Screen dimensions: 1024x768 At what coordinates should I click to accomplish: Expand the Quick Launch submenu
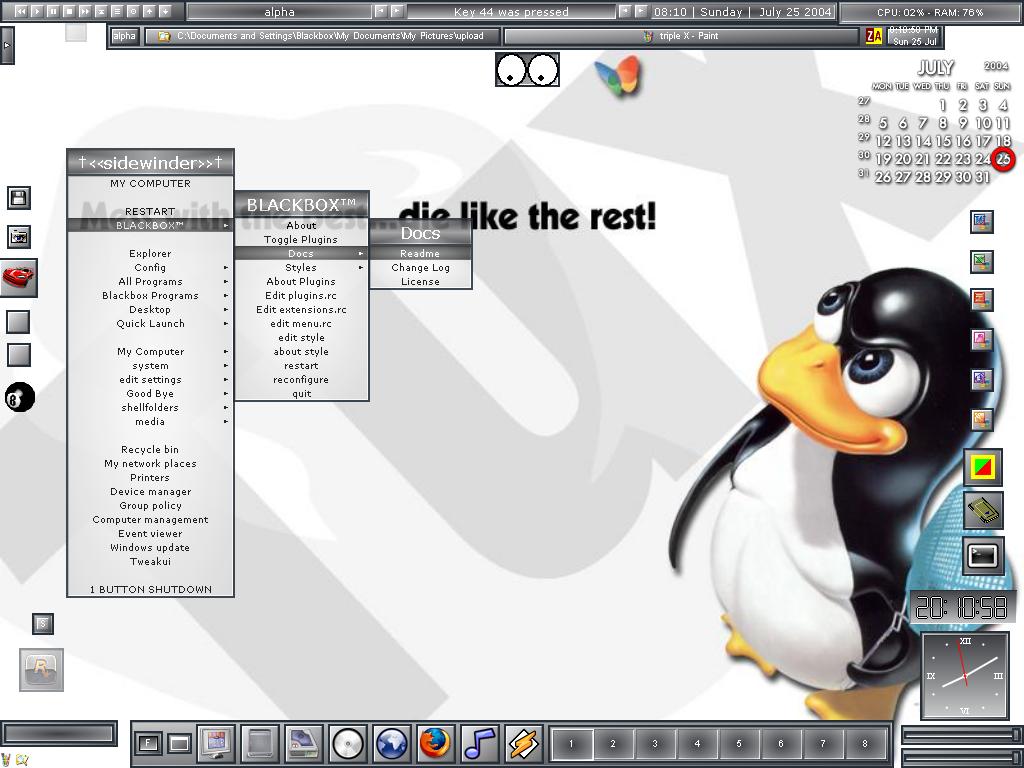point(150,324)
